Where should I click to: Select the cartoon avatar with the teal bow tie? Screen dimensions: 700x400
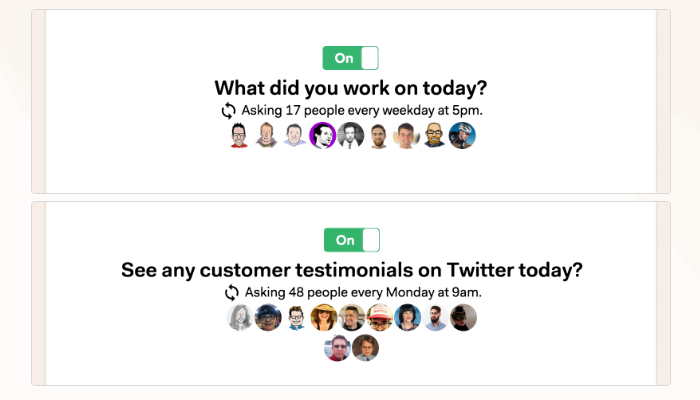(x=296, y=318)
